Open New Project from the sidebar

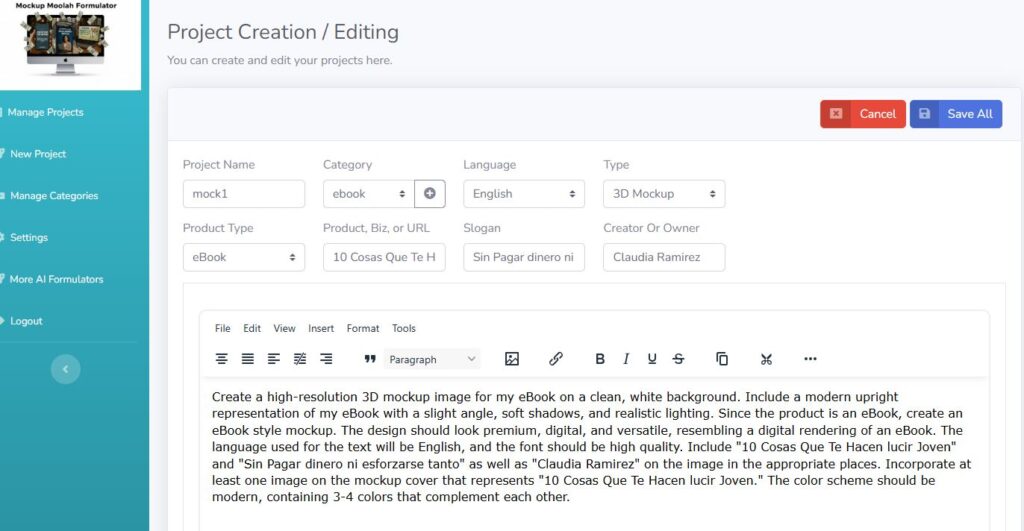(38, 154)
